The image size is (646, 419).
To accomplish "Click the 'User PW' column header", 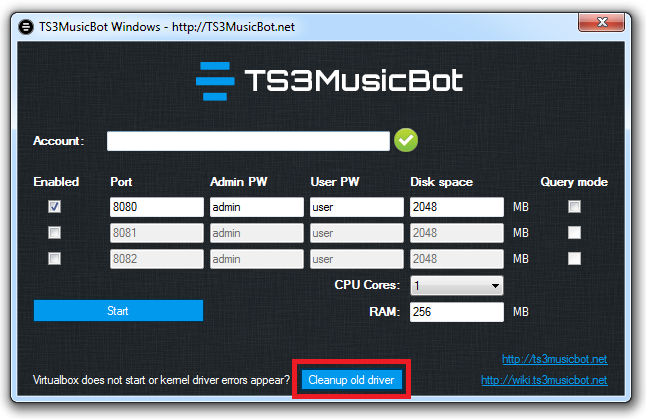I will click(335, 182).
